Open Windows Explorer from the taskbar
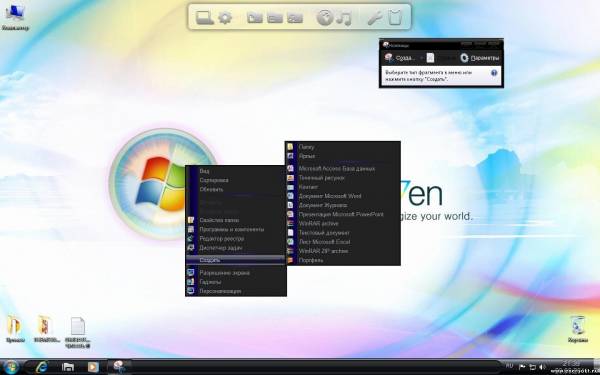Viewport: 600px width, 375px height. [68, 367]
